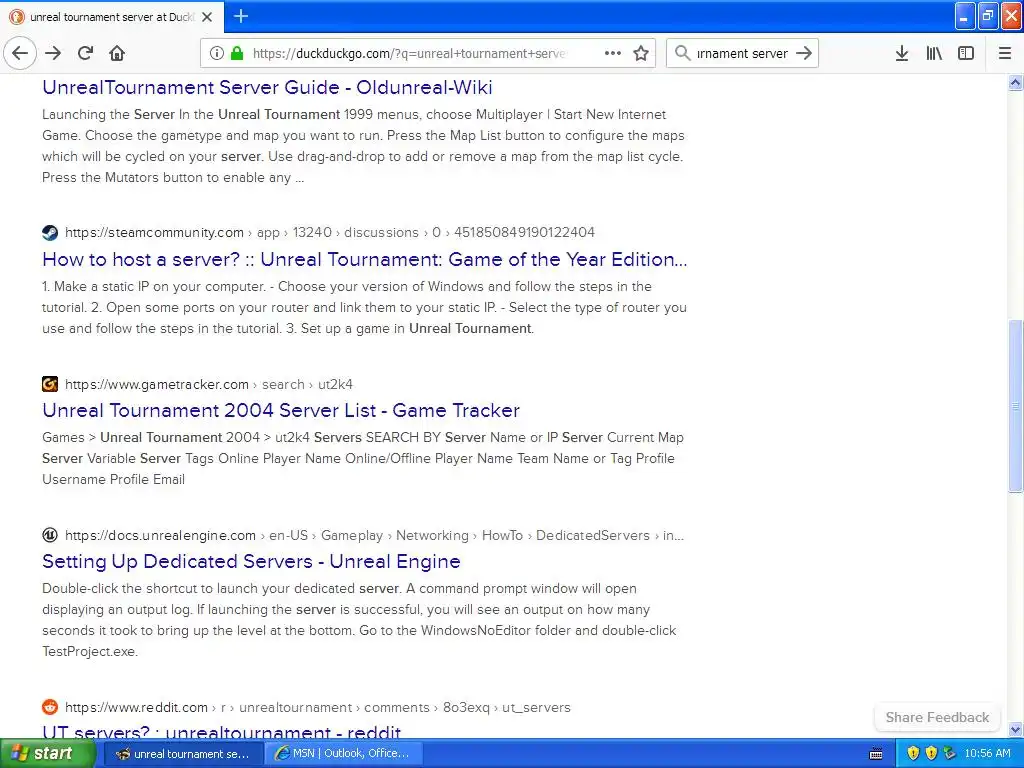This screenshot has height=768, width=1024.
Task: Click the 'Username Profile Email' snippet text
Action: click(114, 479)
